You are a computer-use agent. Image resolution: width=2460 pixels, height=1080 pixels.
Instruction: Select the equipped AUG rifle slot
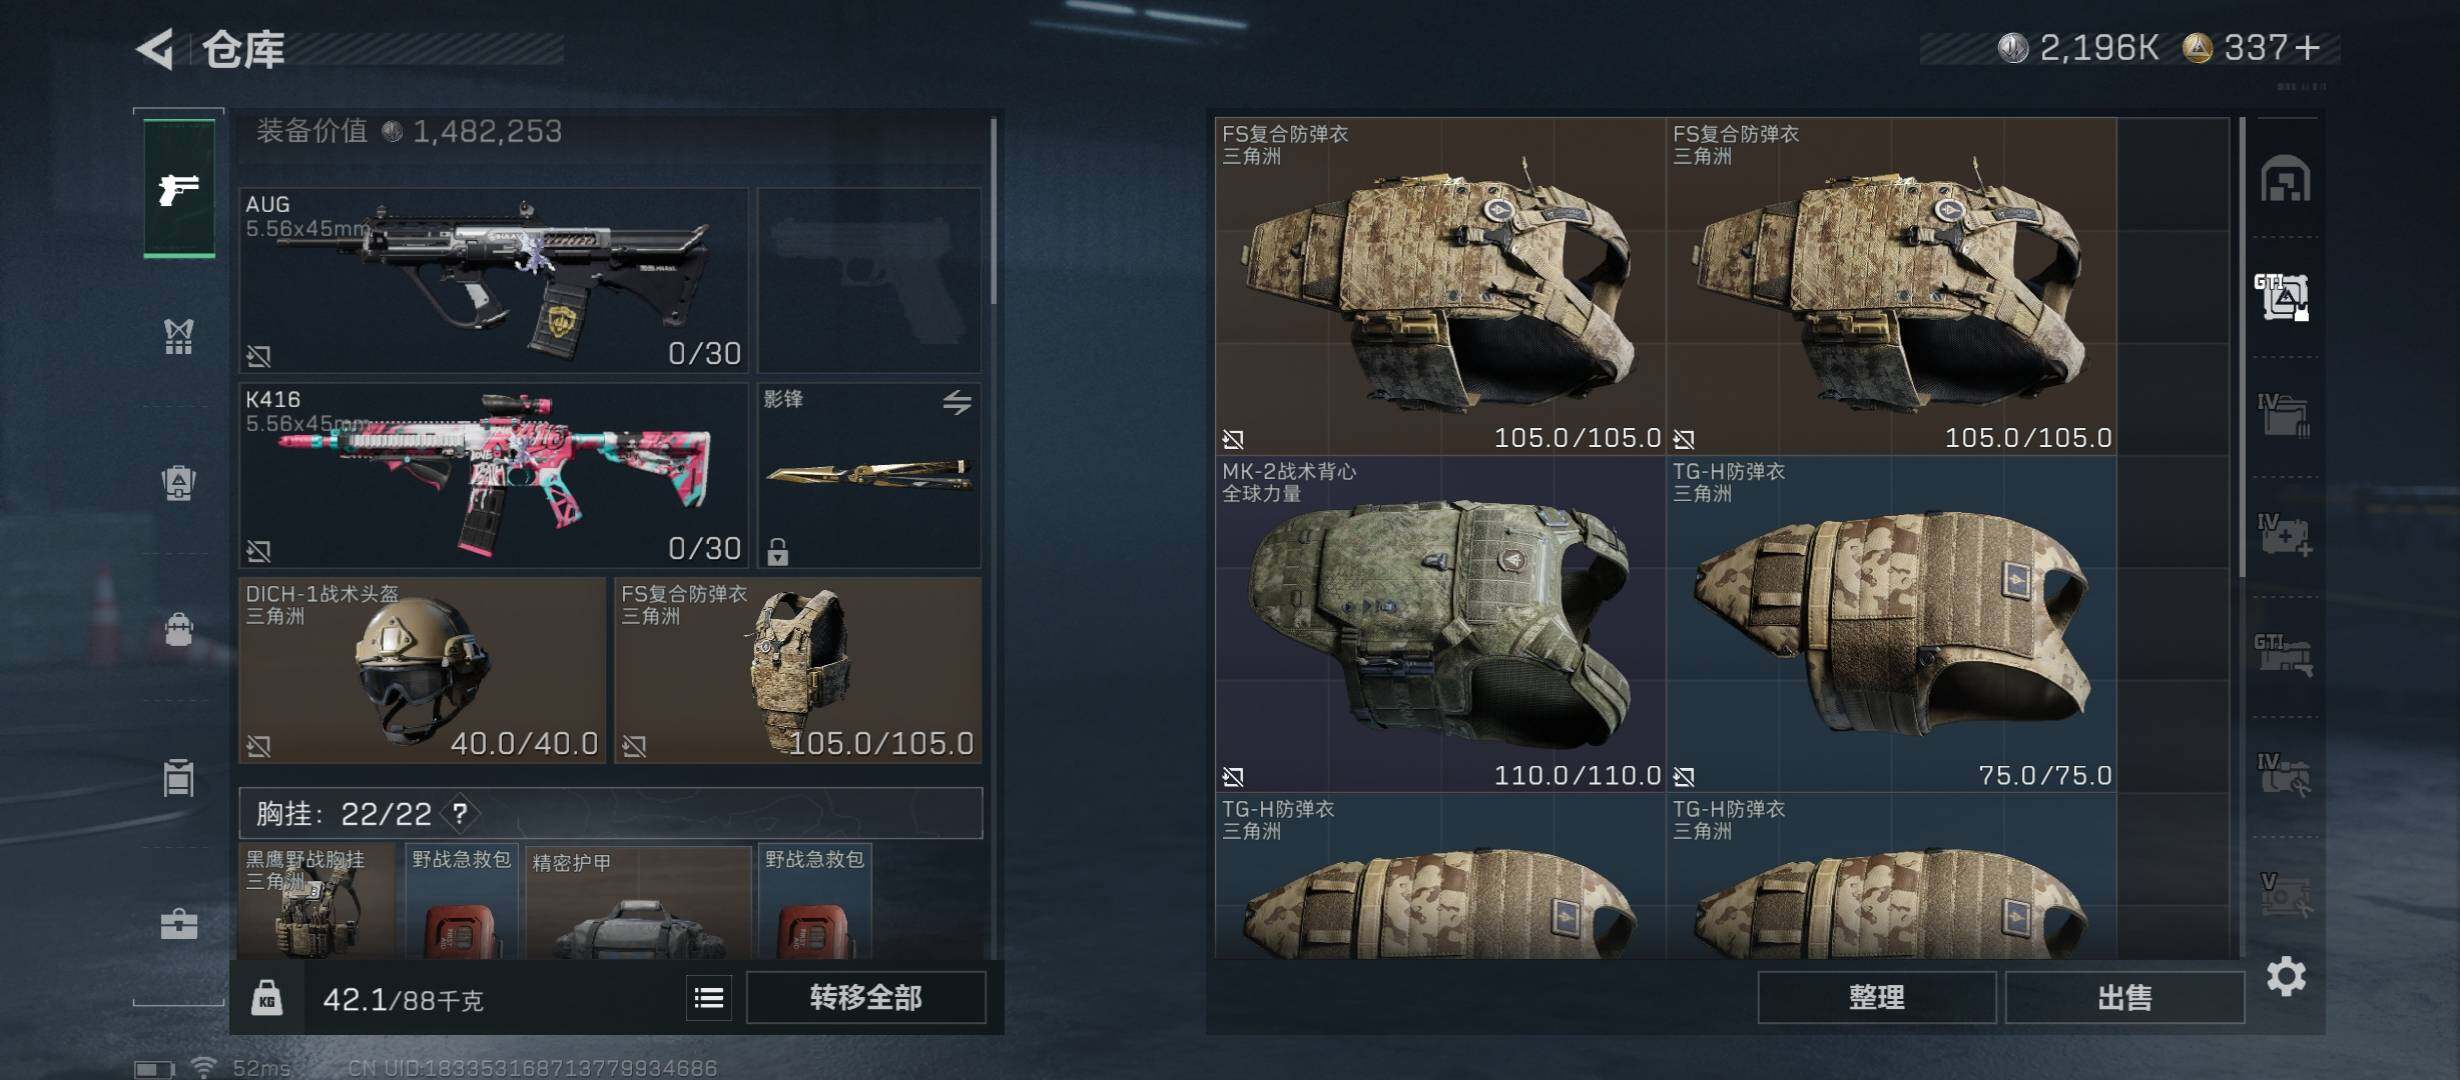[494, 280]
